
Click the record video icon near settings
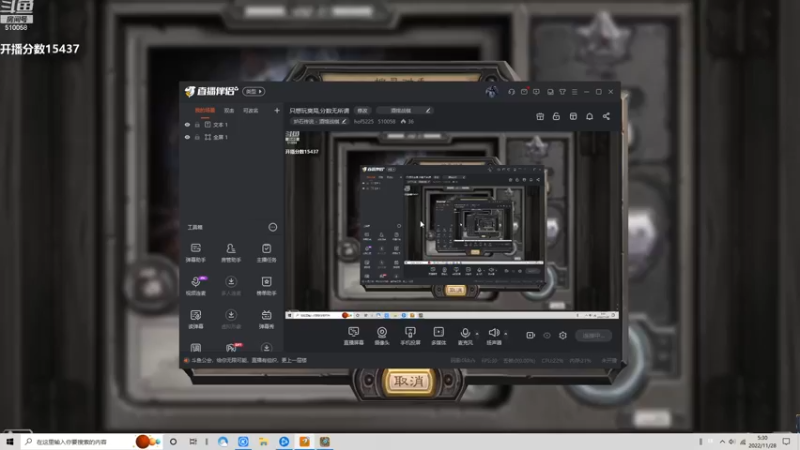click(x=531, y=335)
